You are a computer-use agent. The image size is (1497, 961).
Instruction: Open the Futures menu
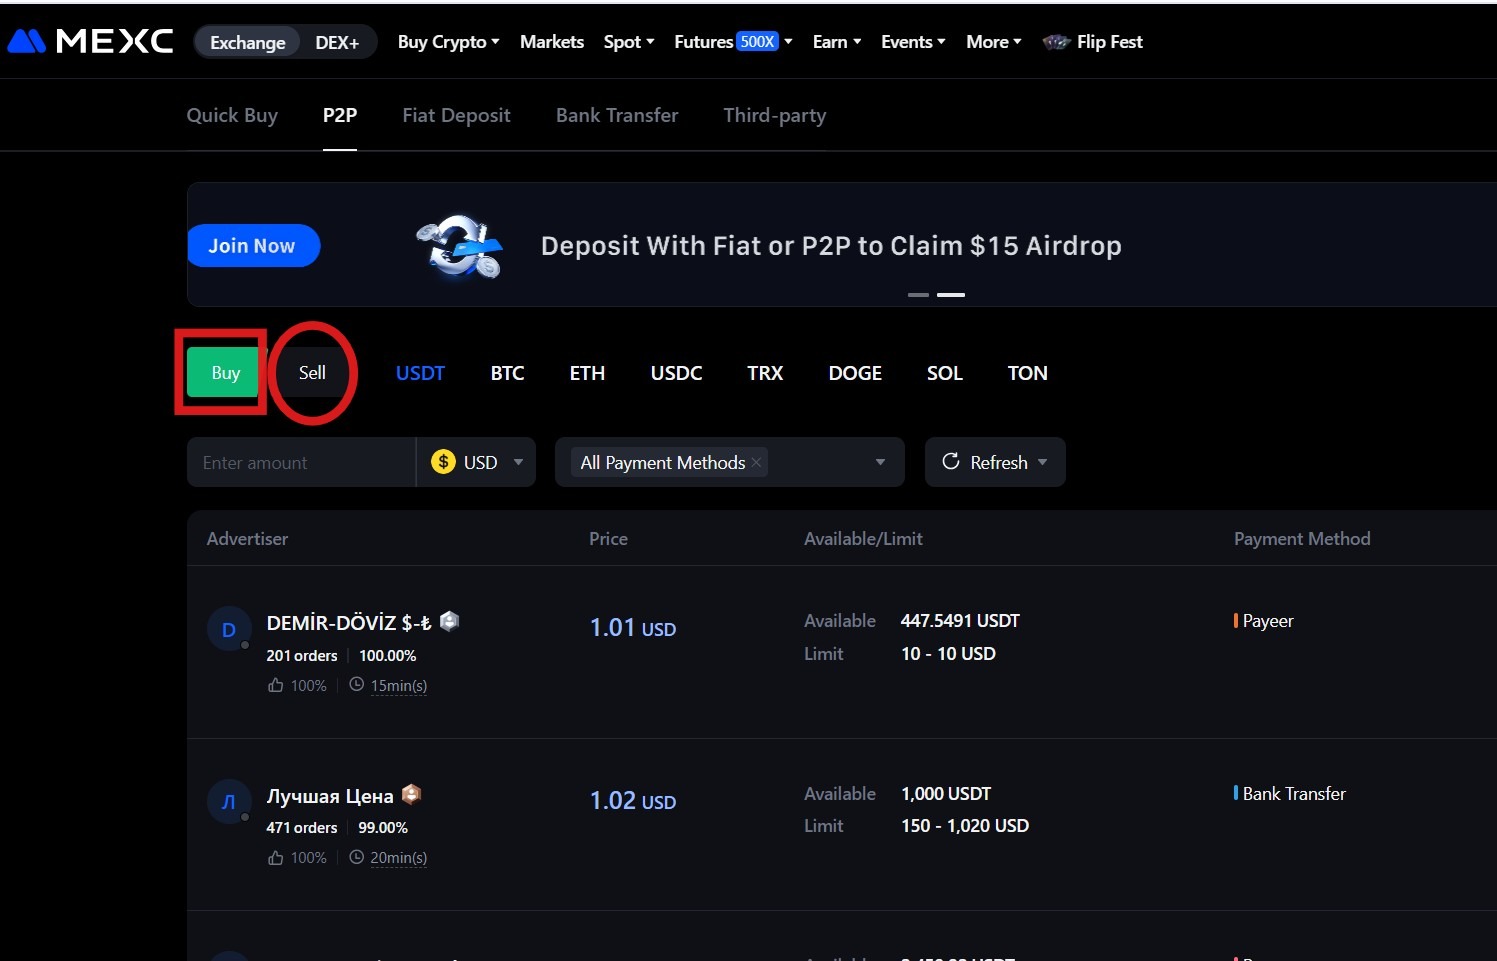click(732, 42)
